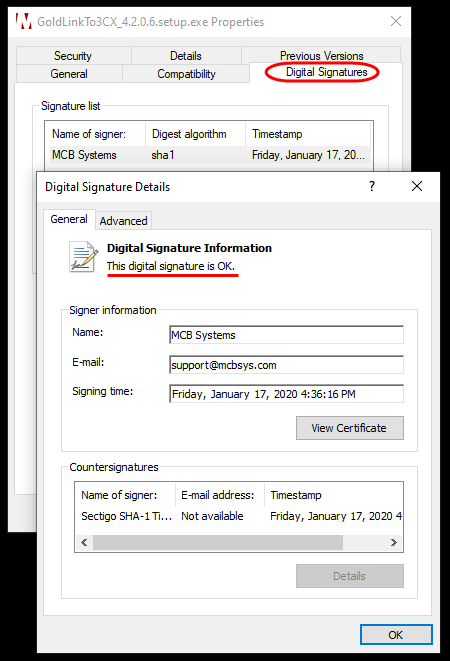Switch to the Advanced tab
Screen dimensions: 450x661
click(124, 221)
